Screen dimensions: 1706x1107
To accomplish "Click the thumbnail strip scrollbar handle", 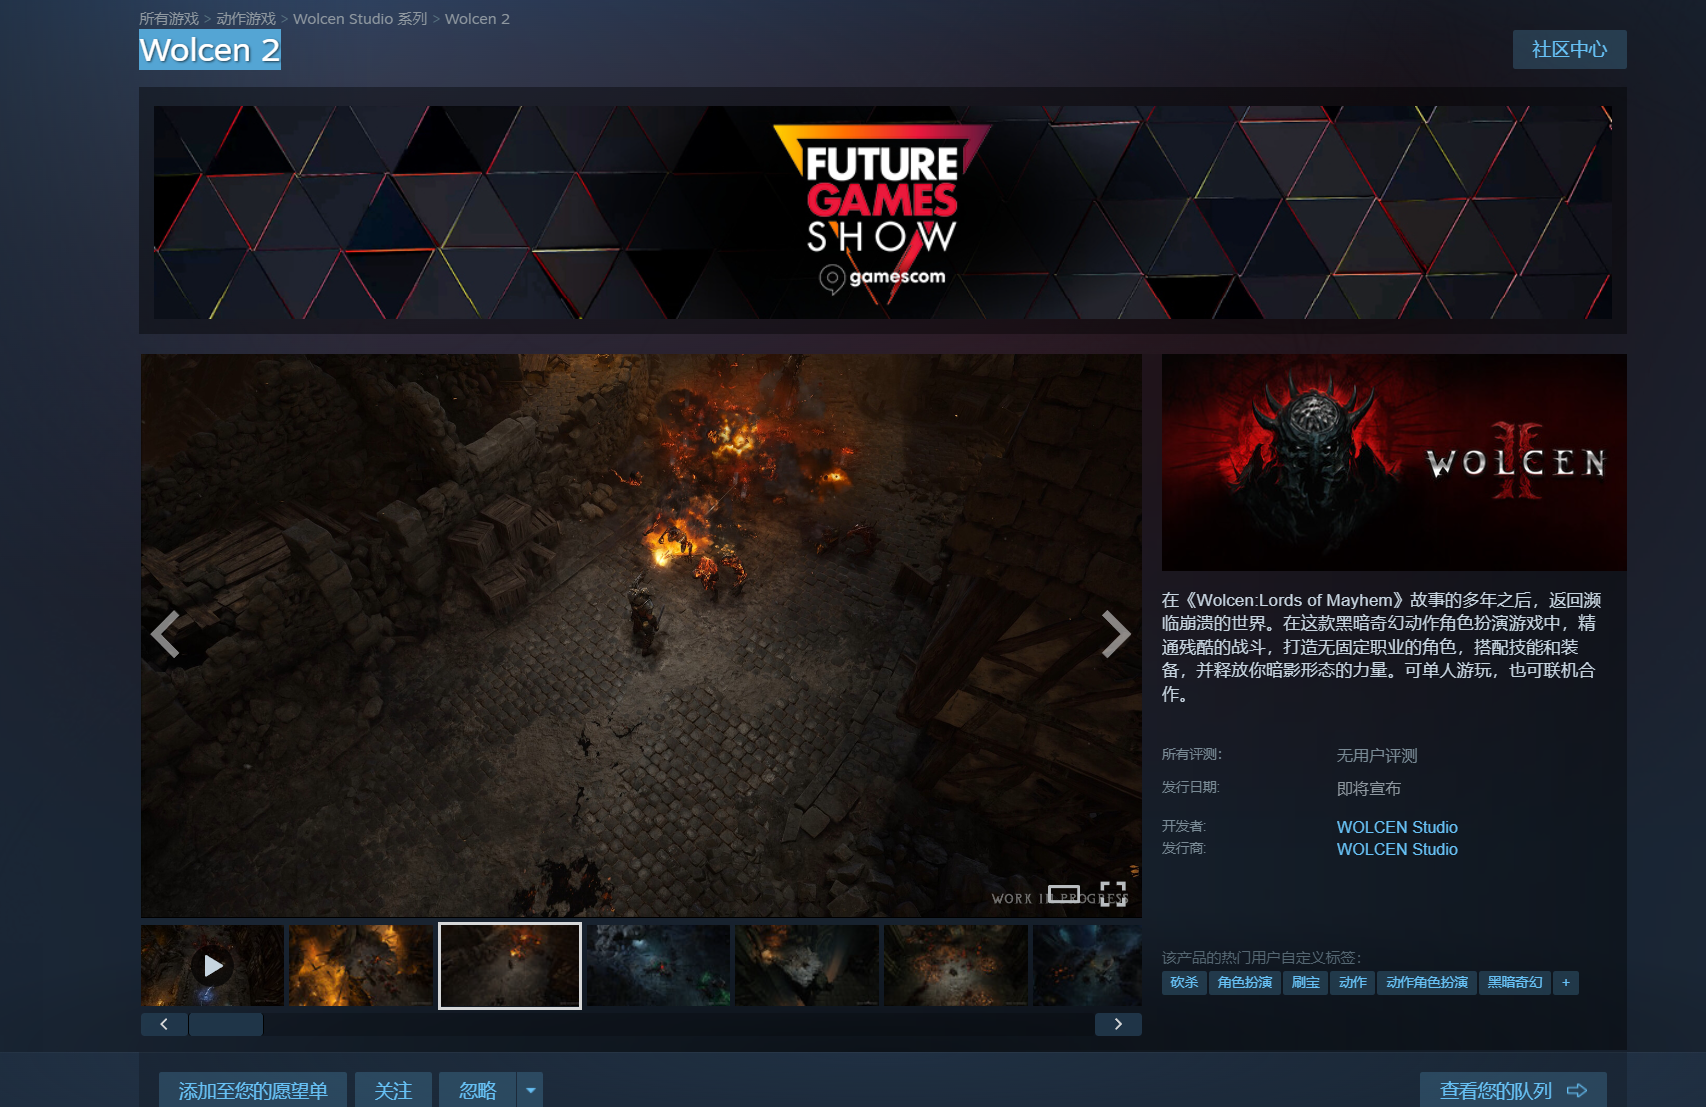I will [226, 1024].
